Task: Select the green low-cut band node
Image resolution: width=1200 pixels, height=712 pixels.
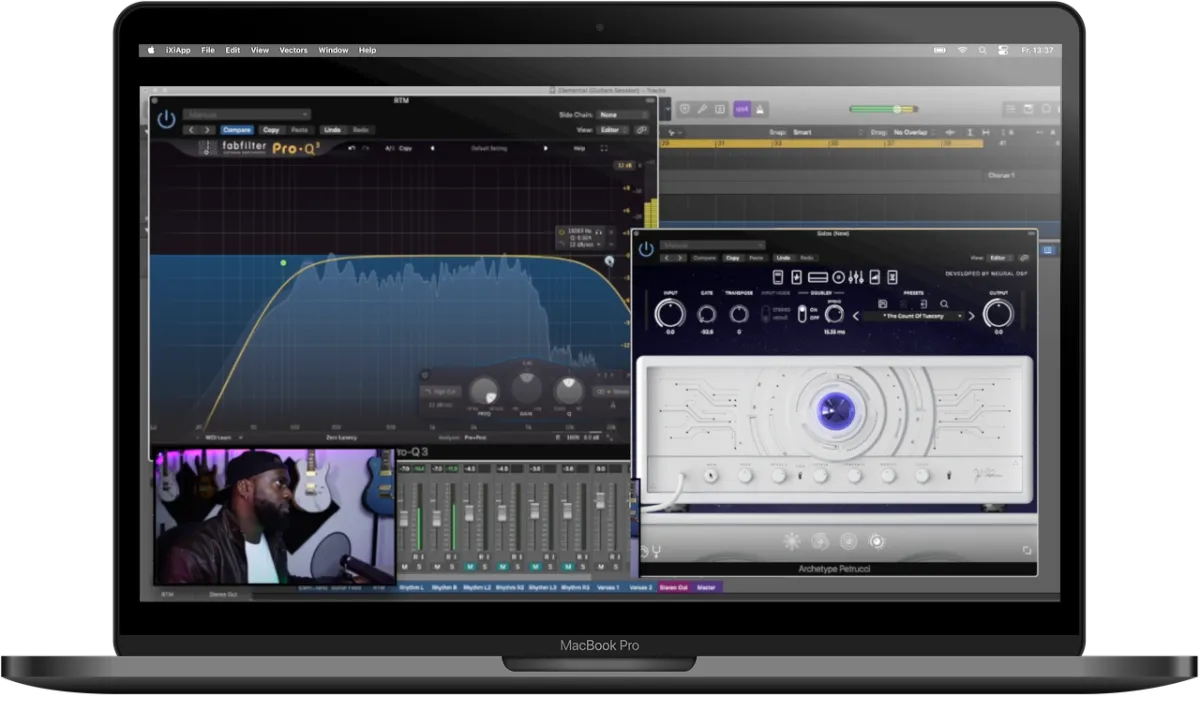Action: click(283, 263)
